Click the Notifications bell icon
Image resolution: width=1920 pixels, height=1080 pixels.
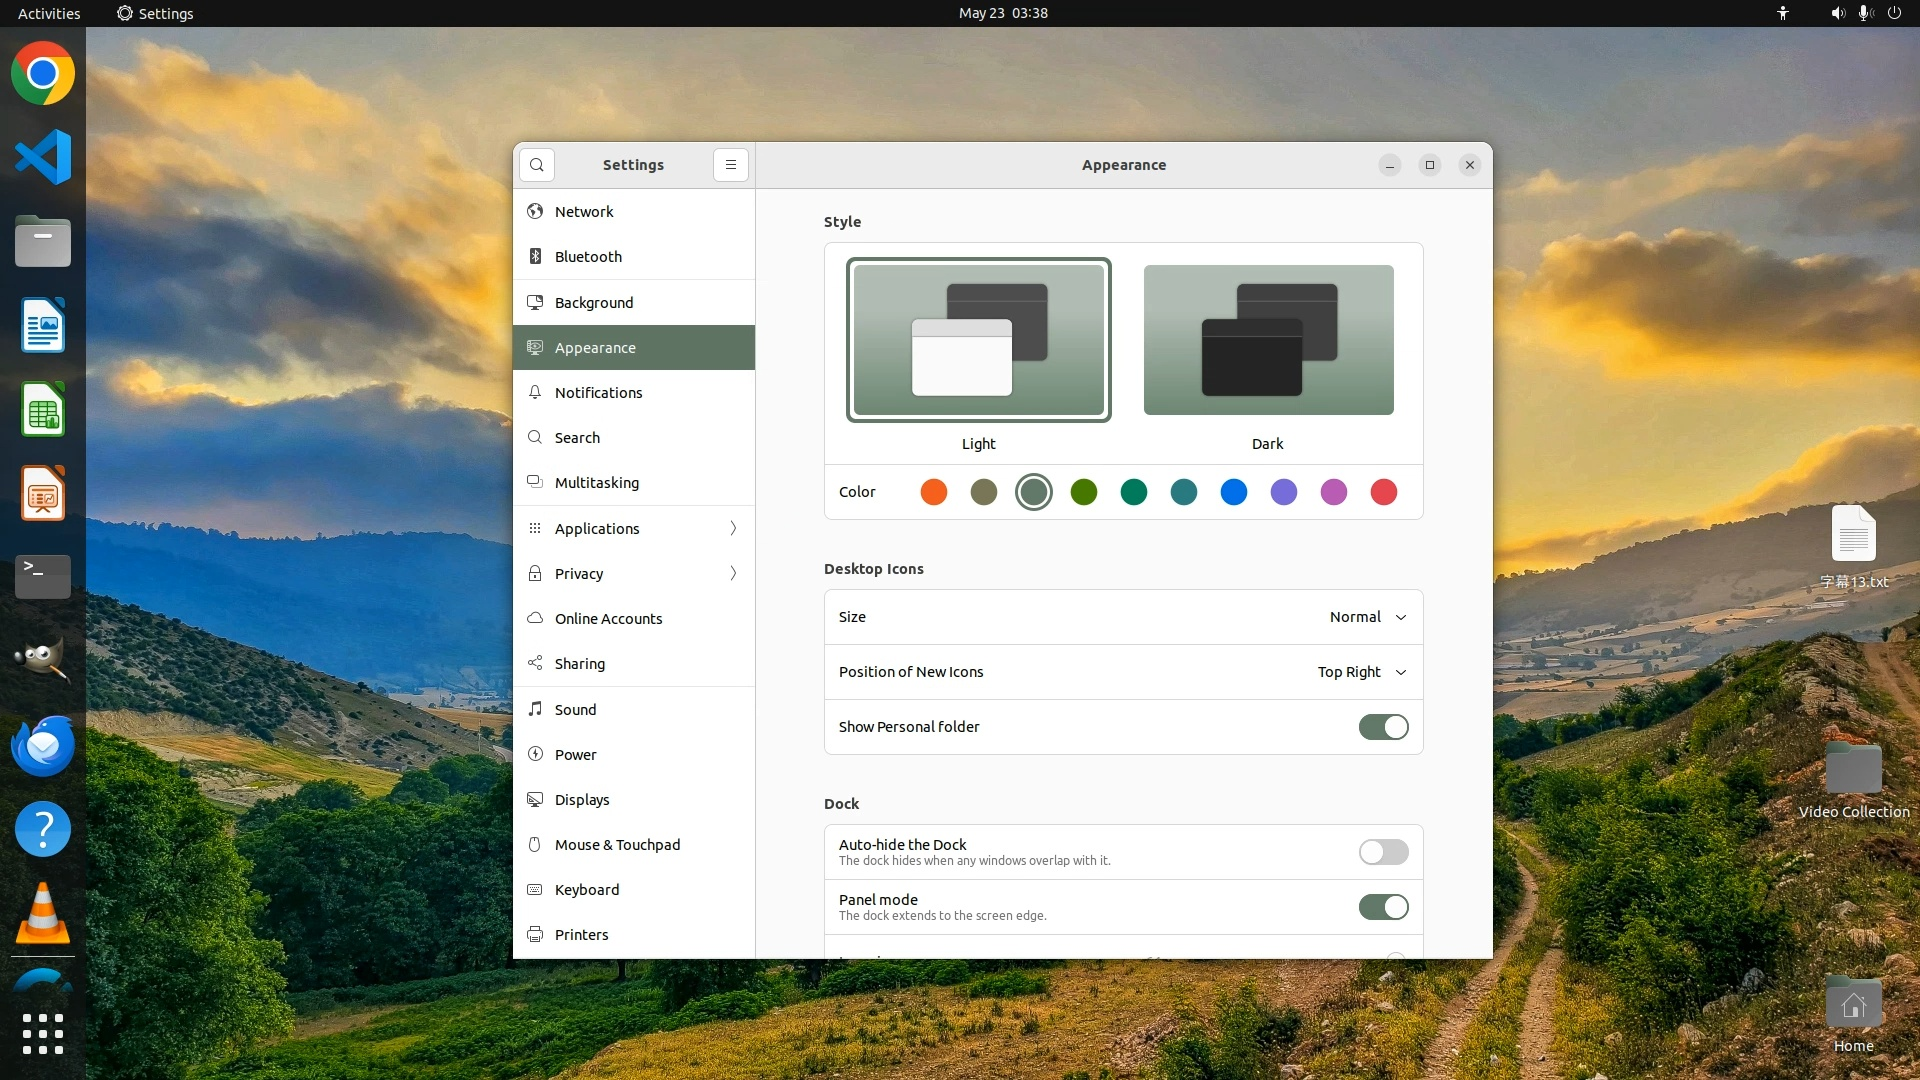coord(535,392)
